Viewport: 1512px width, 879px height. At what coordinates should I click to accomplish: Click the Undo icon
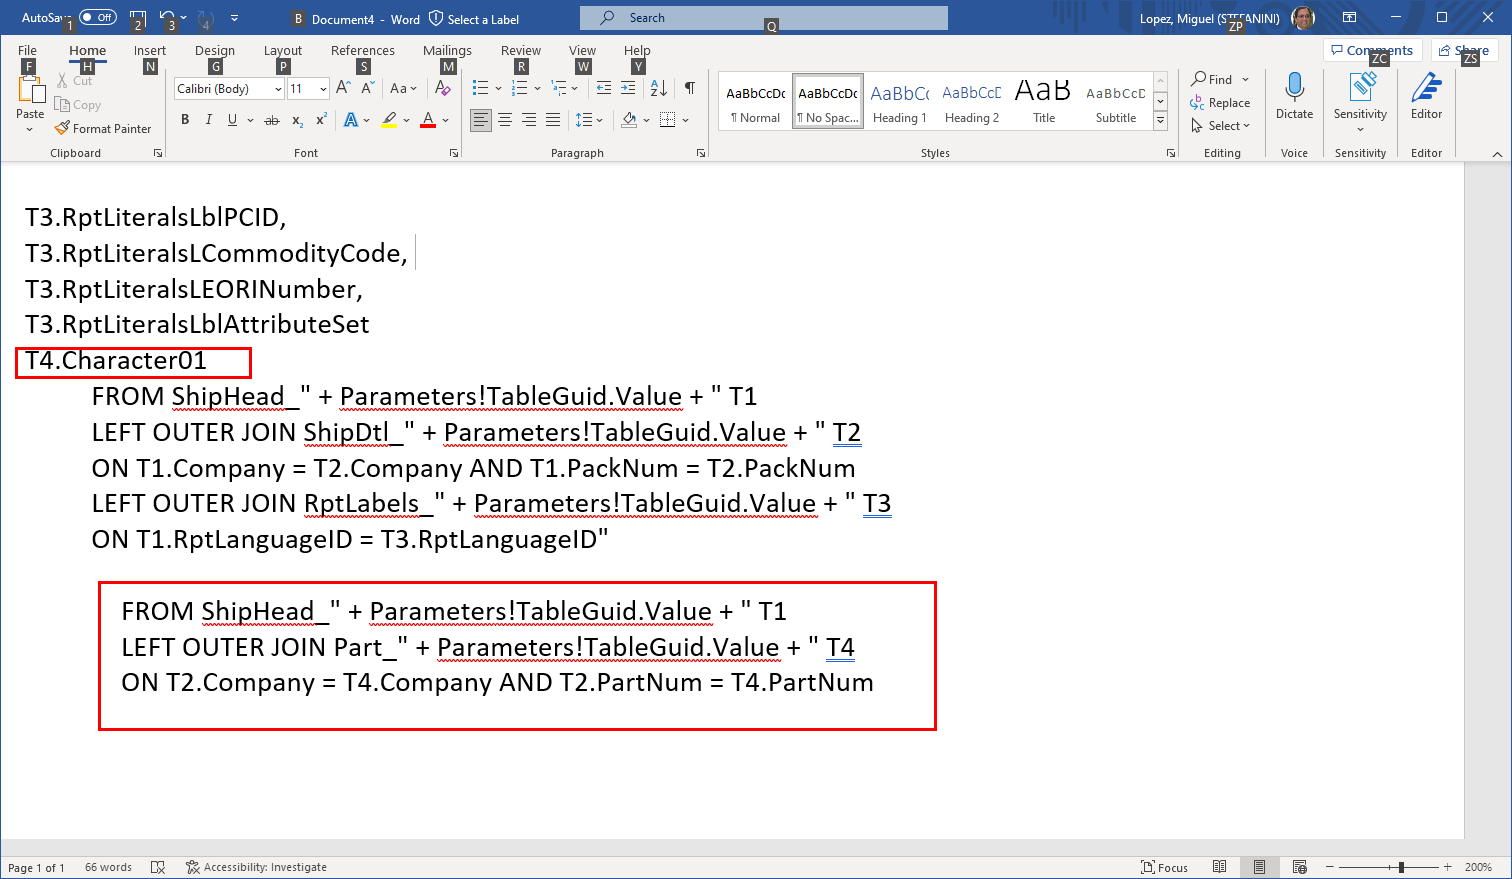(x=167, y=17)
